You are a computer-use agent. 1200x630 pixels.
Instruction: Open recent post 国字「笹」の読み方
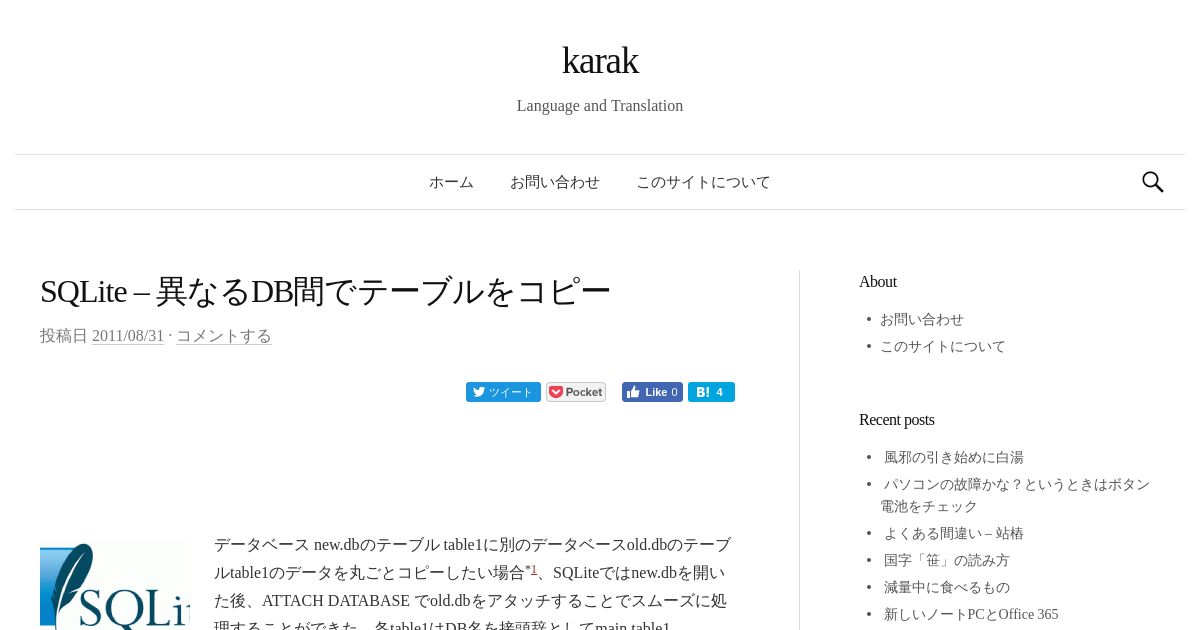947,561
